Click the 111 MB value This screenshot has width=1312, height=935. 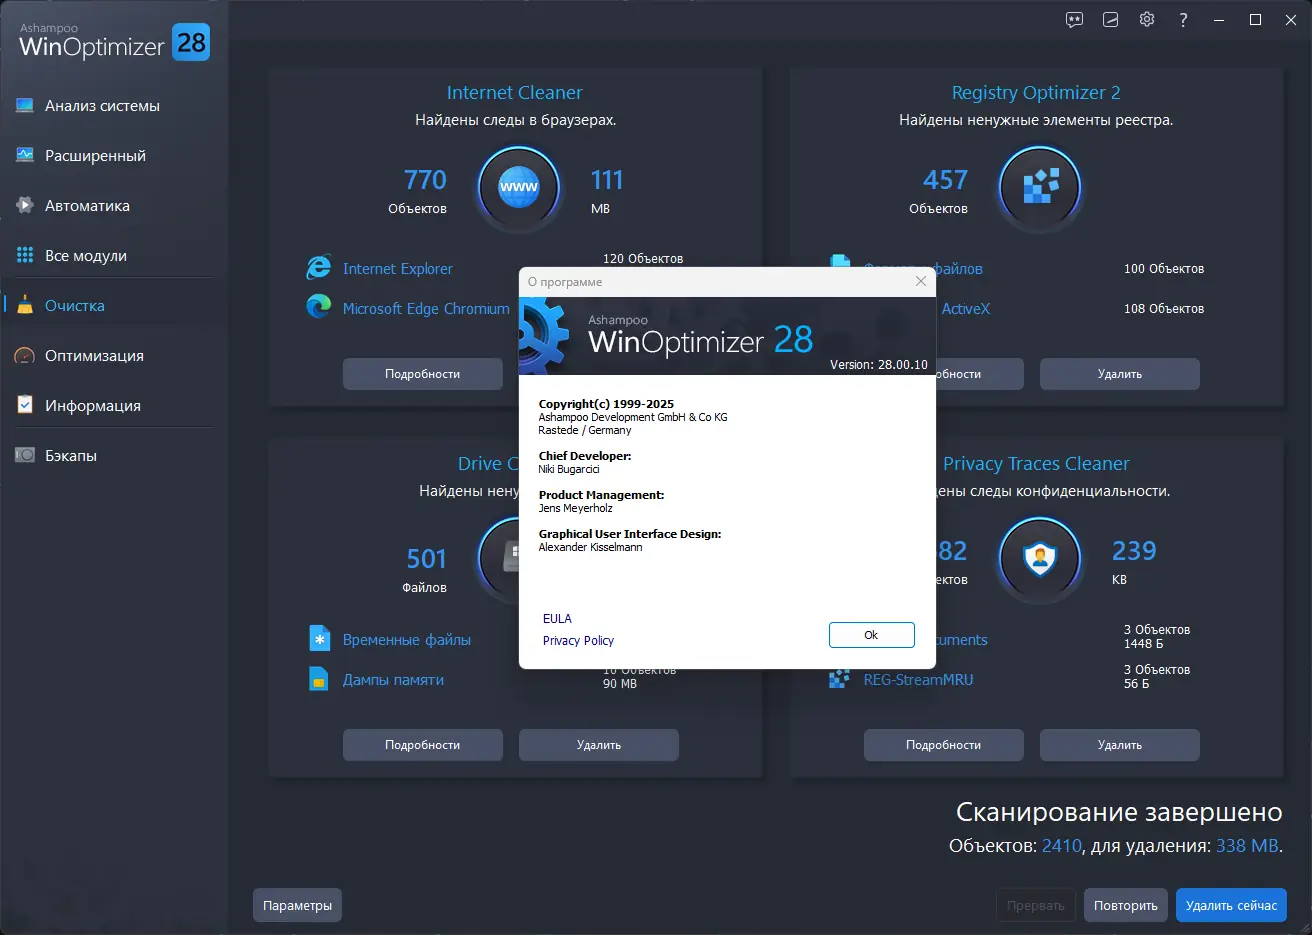[x=607, y=180]
